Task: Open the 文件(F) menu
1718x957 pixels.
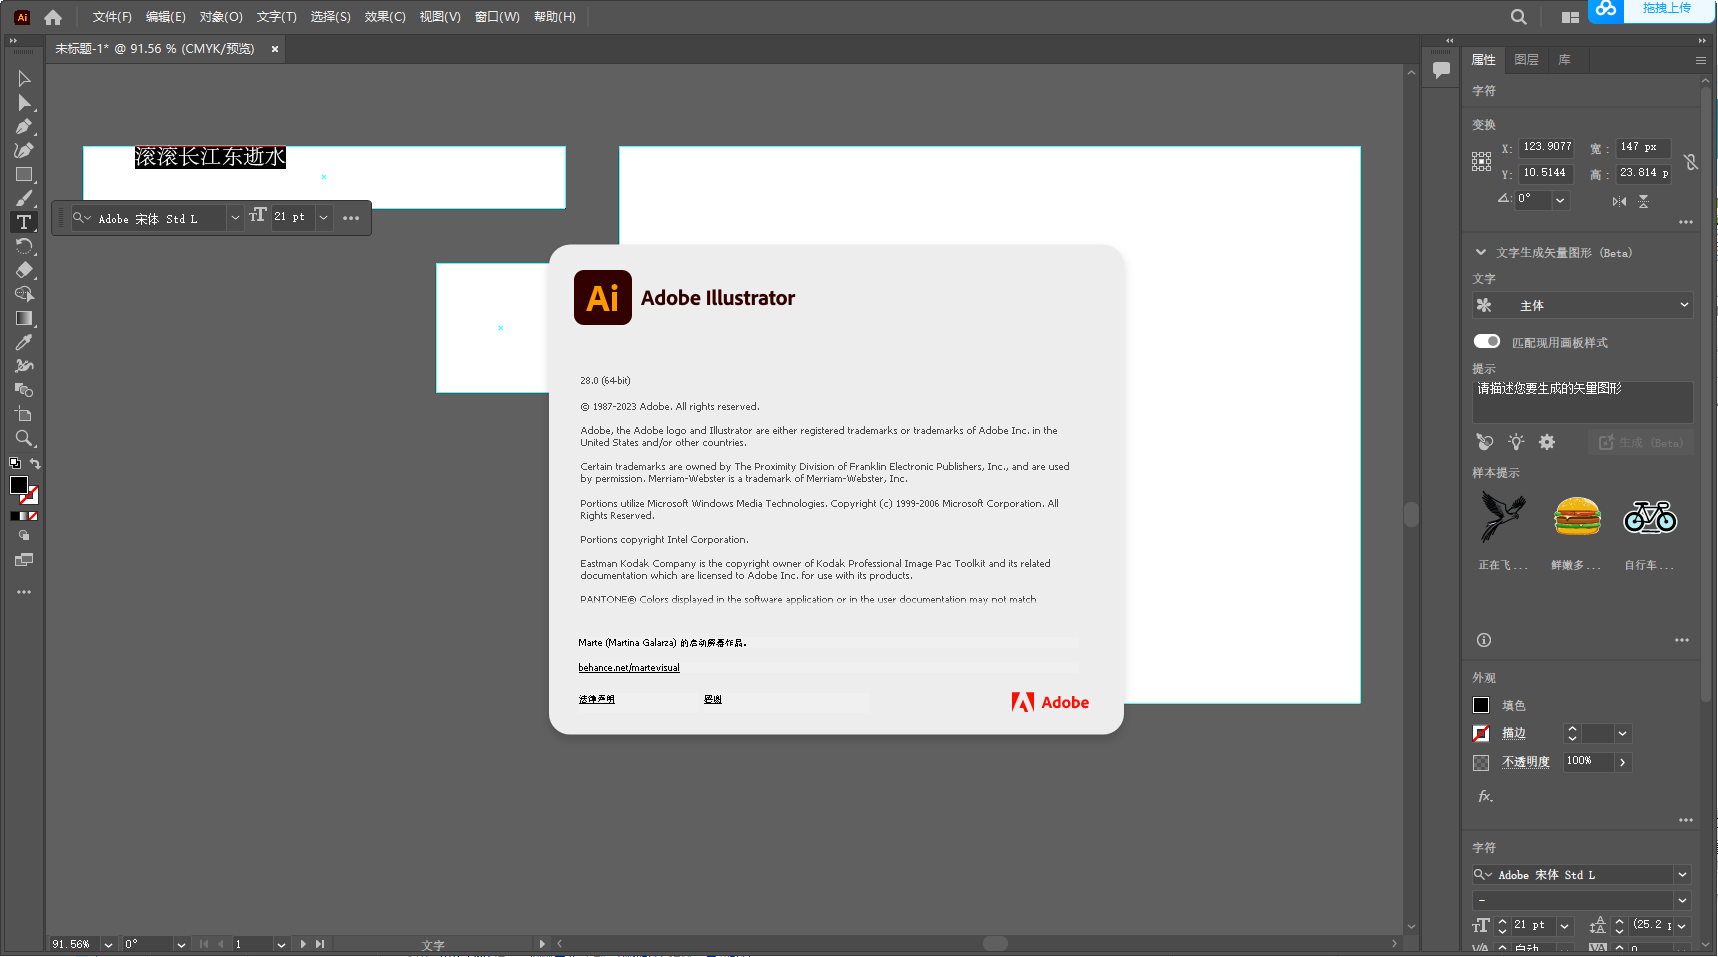Action: [x=112, y=17]
